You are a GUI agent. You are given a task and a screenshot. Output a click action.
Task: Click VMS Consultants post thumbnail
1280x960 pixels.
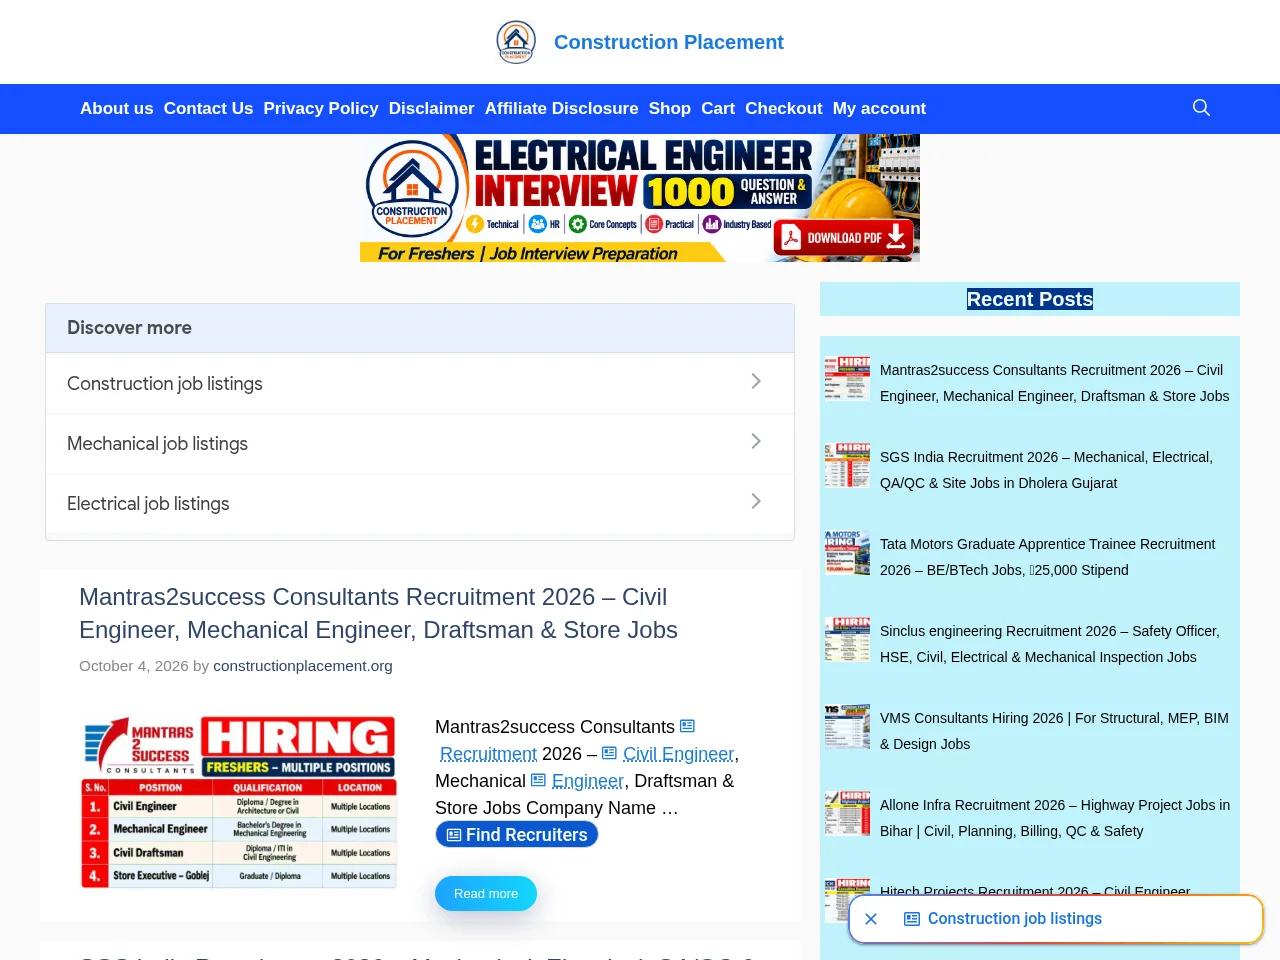847,726
